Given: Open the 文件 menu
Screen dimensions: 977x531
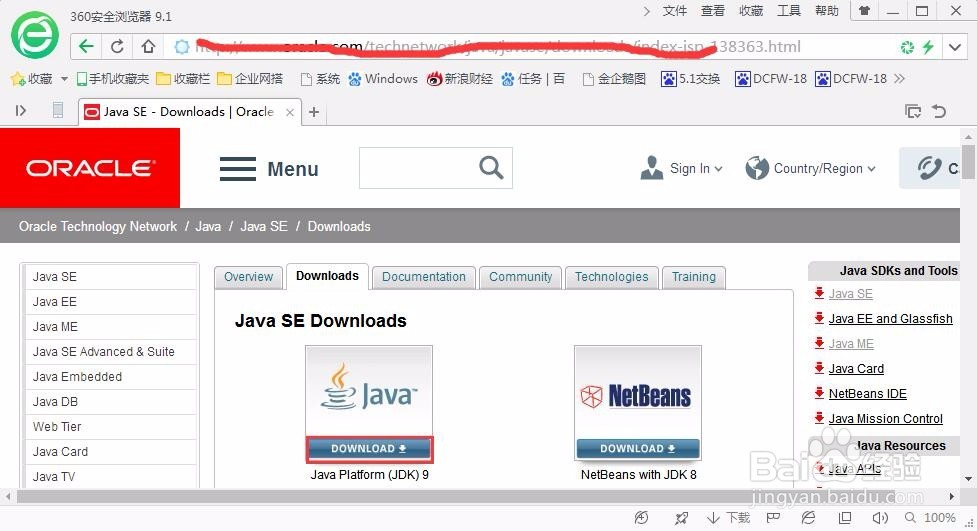Looking at the screenshot, I should (x=675, y=11).
